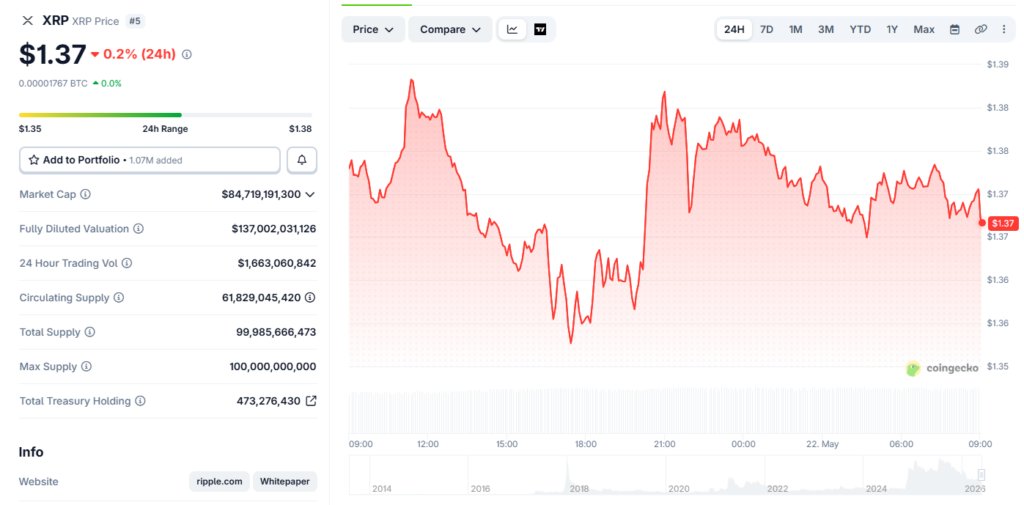Select the 24H timeframe tab
This screenshot has width=1024, height=505.
[x=734, y=29]
